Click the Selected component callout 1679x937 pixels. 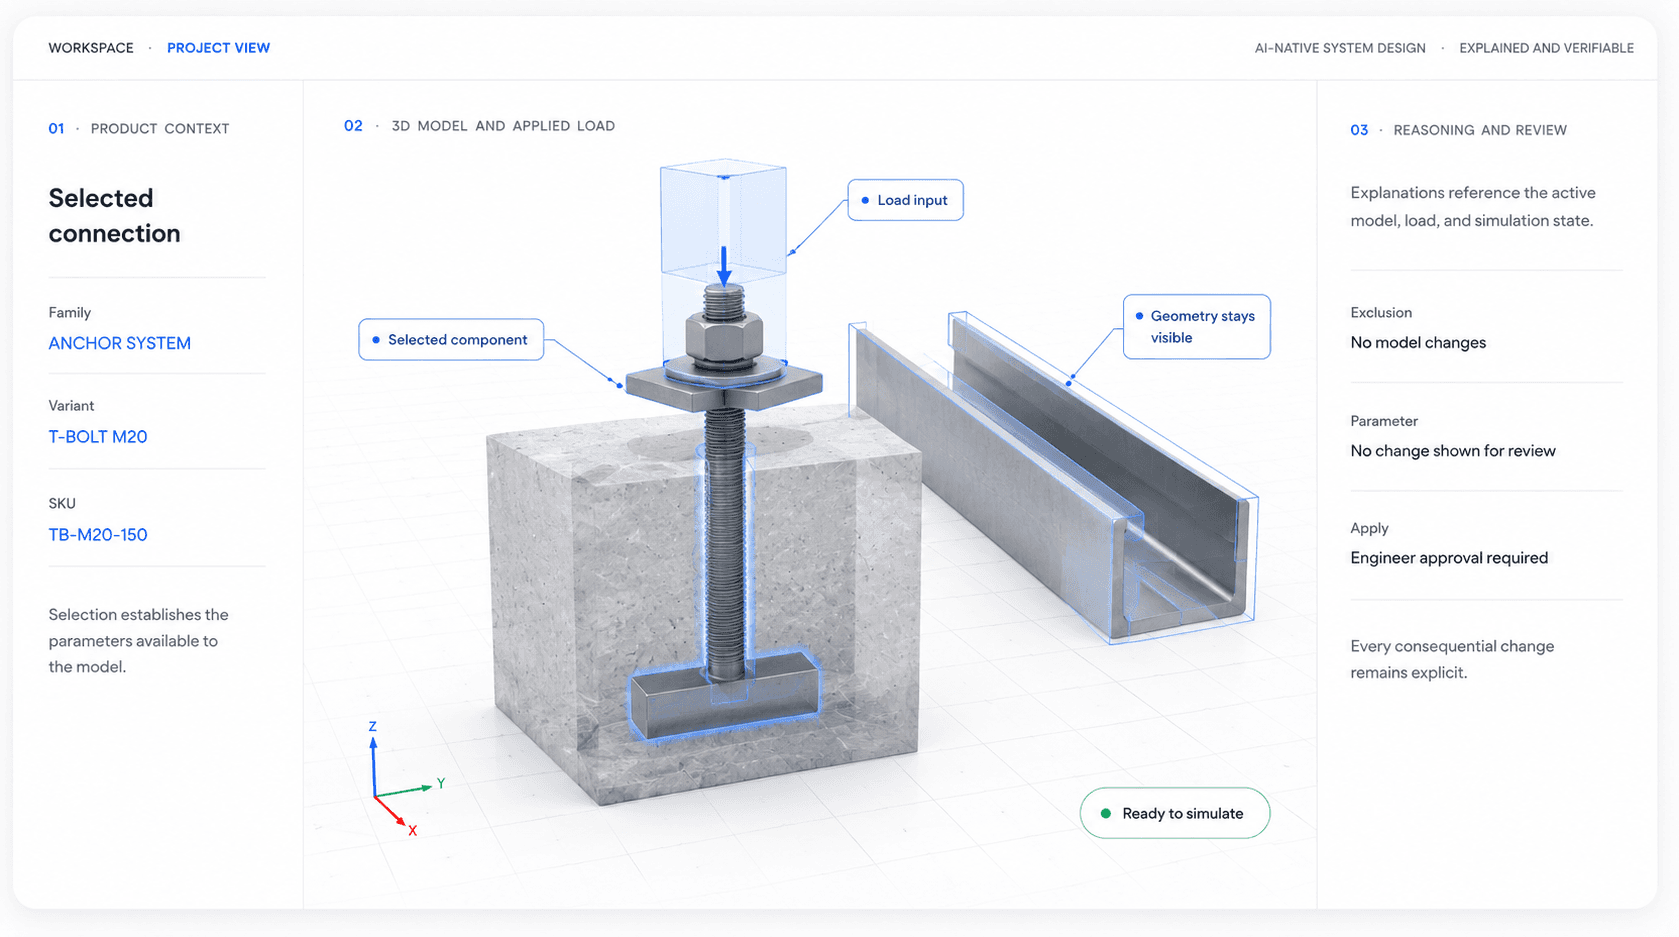click(451, 340)
